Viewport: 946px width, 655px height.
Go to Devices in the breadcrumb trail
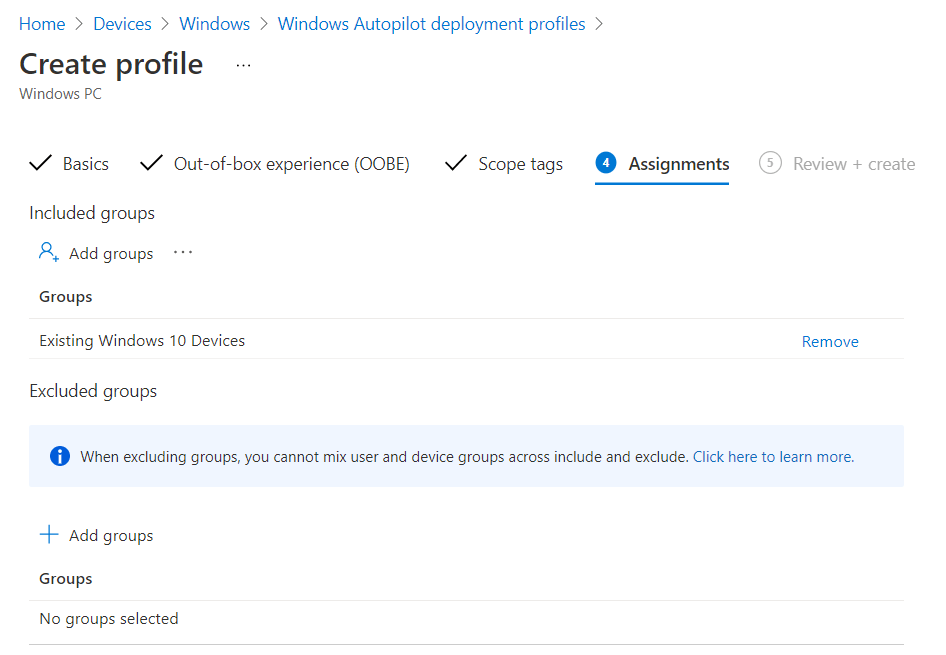tap(122, 23)
